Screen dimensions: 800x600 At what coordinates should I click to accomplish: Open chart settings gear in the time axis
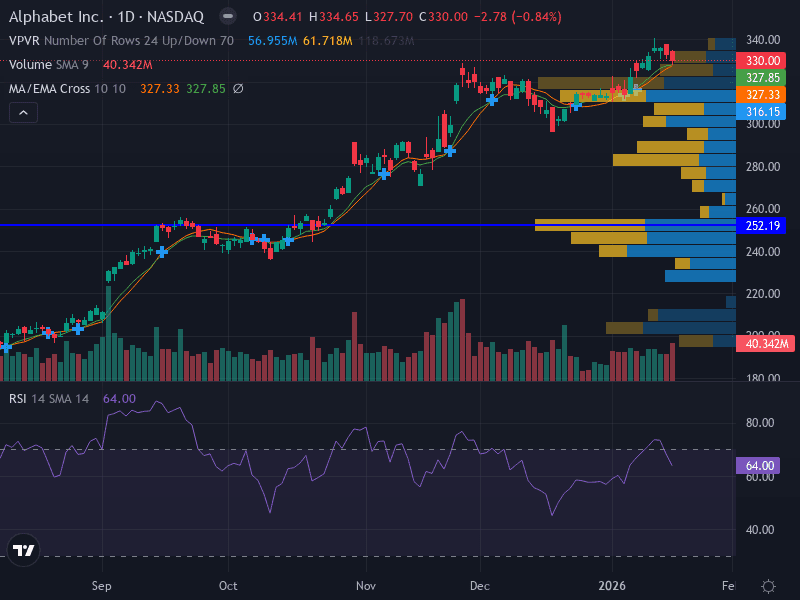click(x=768, y=586)
